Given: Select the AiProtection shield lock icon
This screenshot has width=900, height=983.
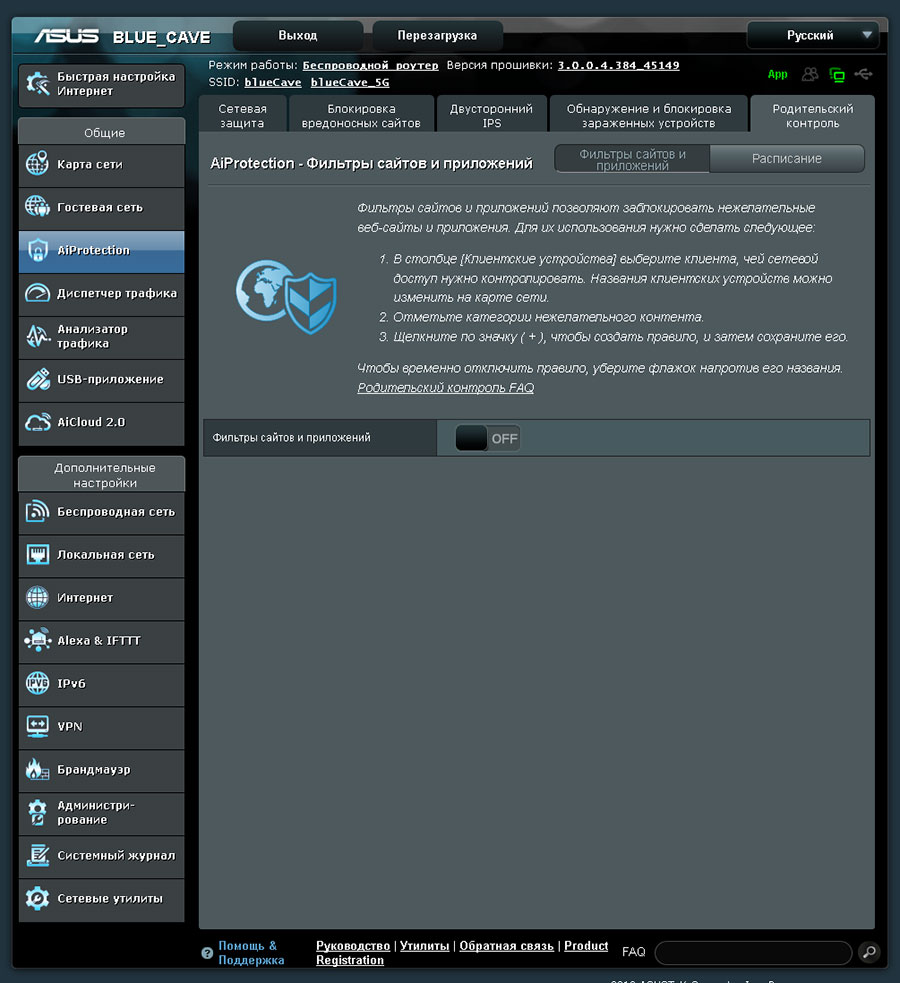Looking at the screenshot, I should [38, 250].
